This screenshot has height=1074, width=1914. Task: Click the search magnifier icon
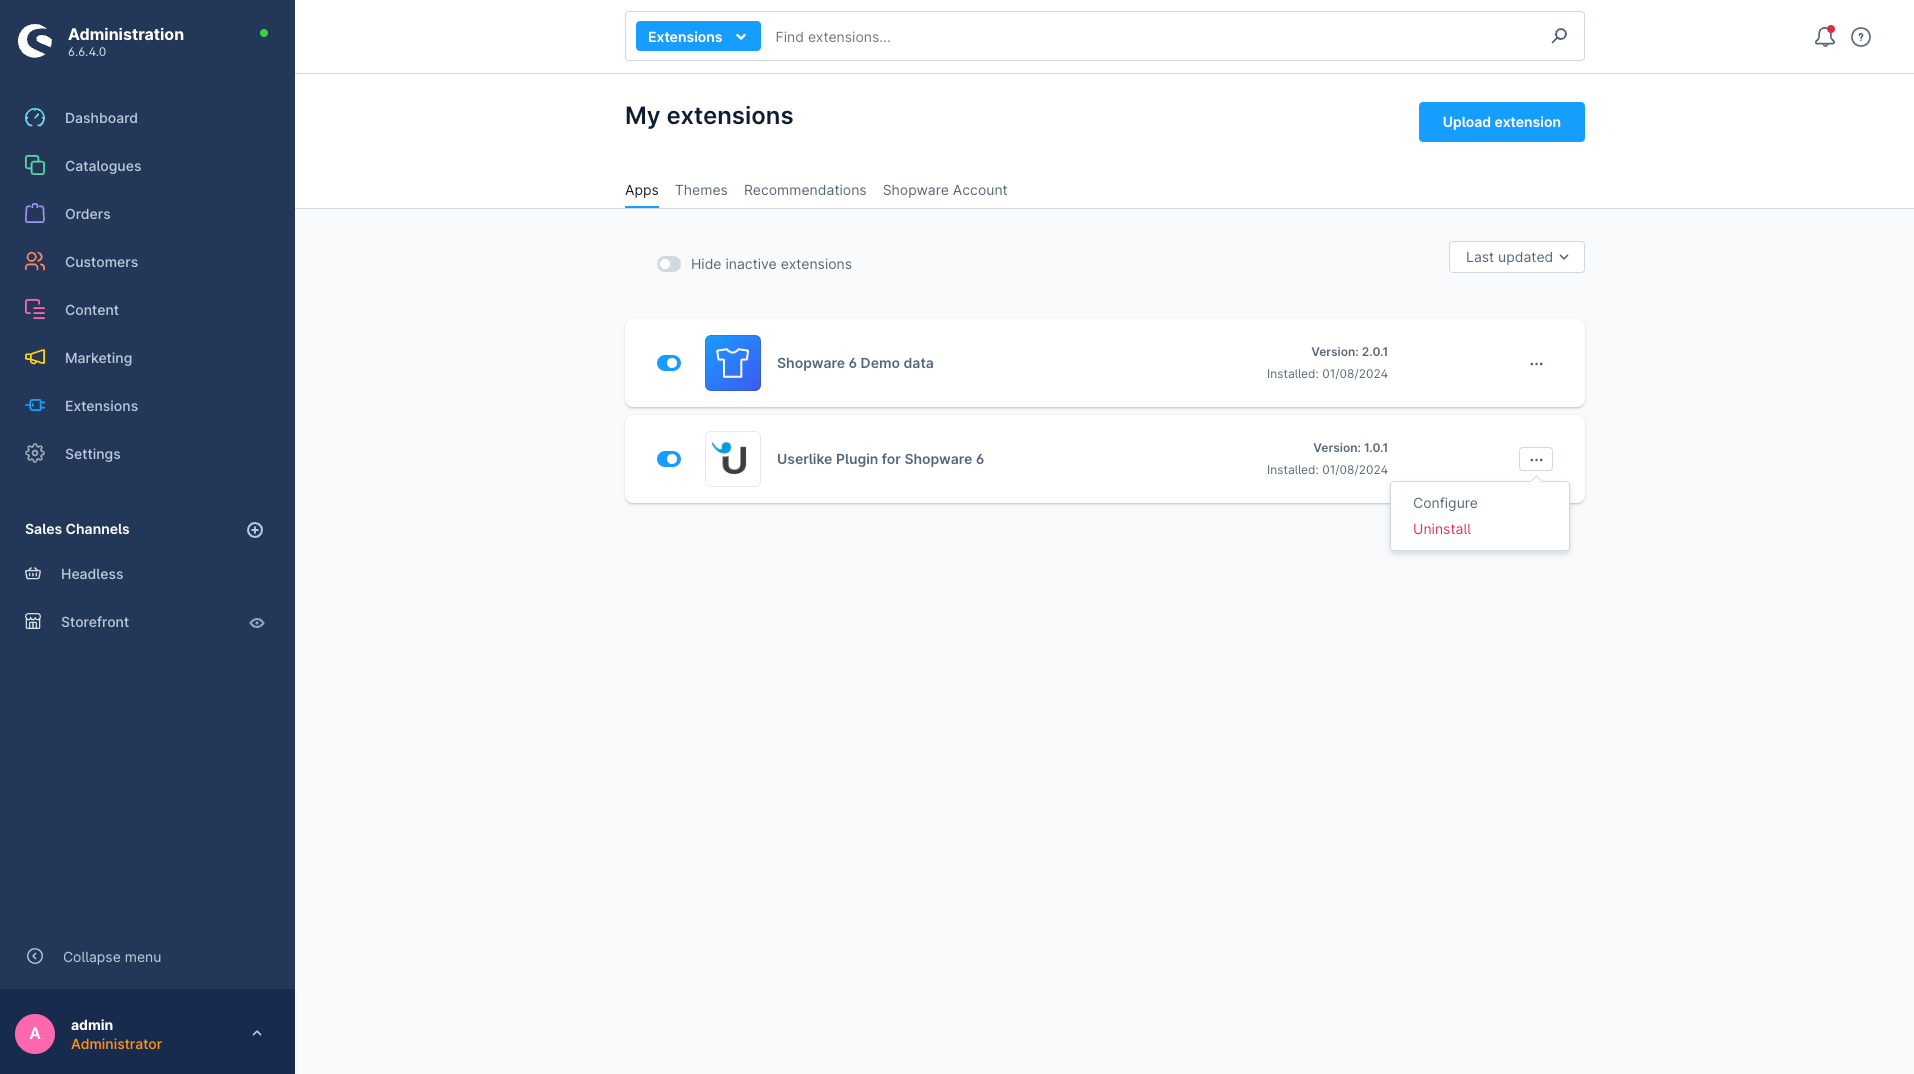click(1559, 36)
